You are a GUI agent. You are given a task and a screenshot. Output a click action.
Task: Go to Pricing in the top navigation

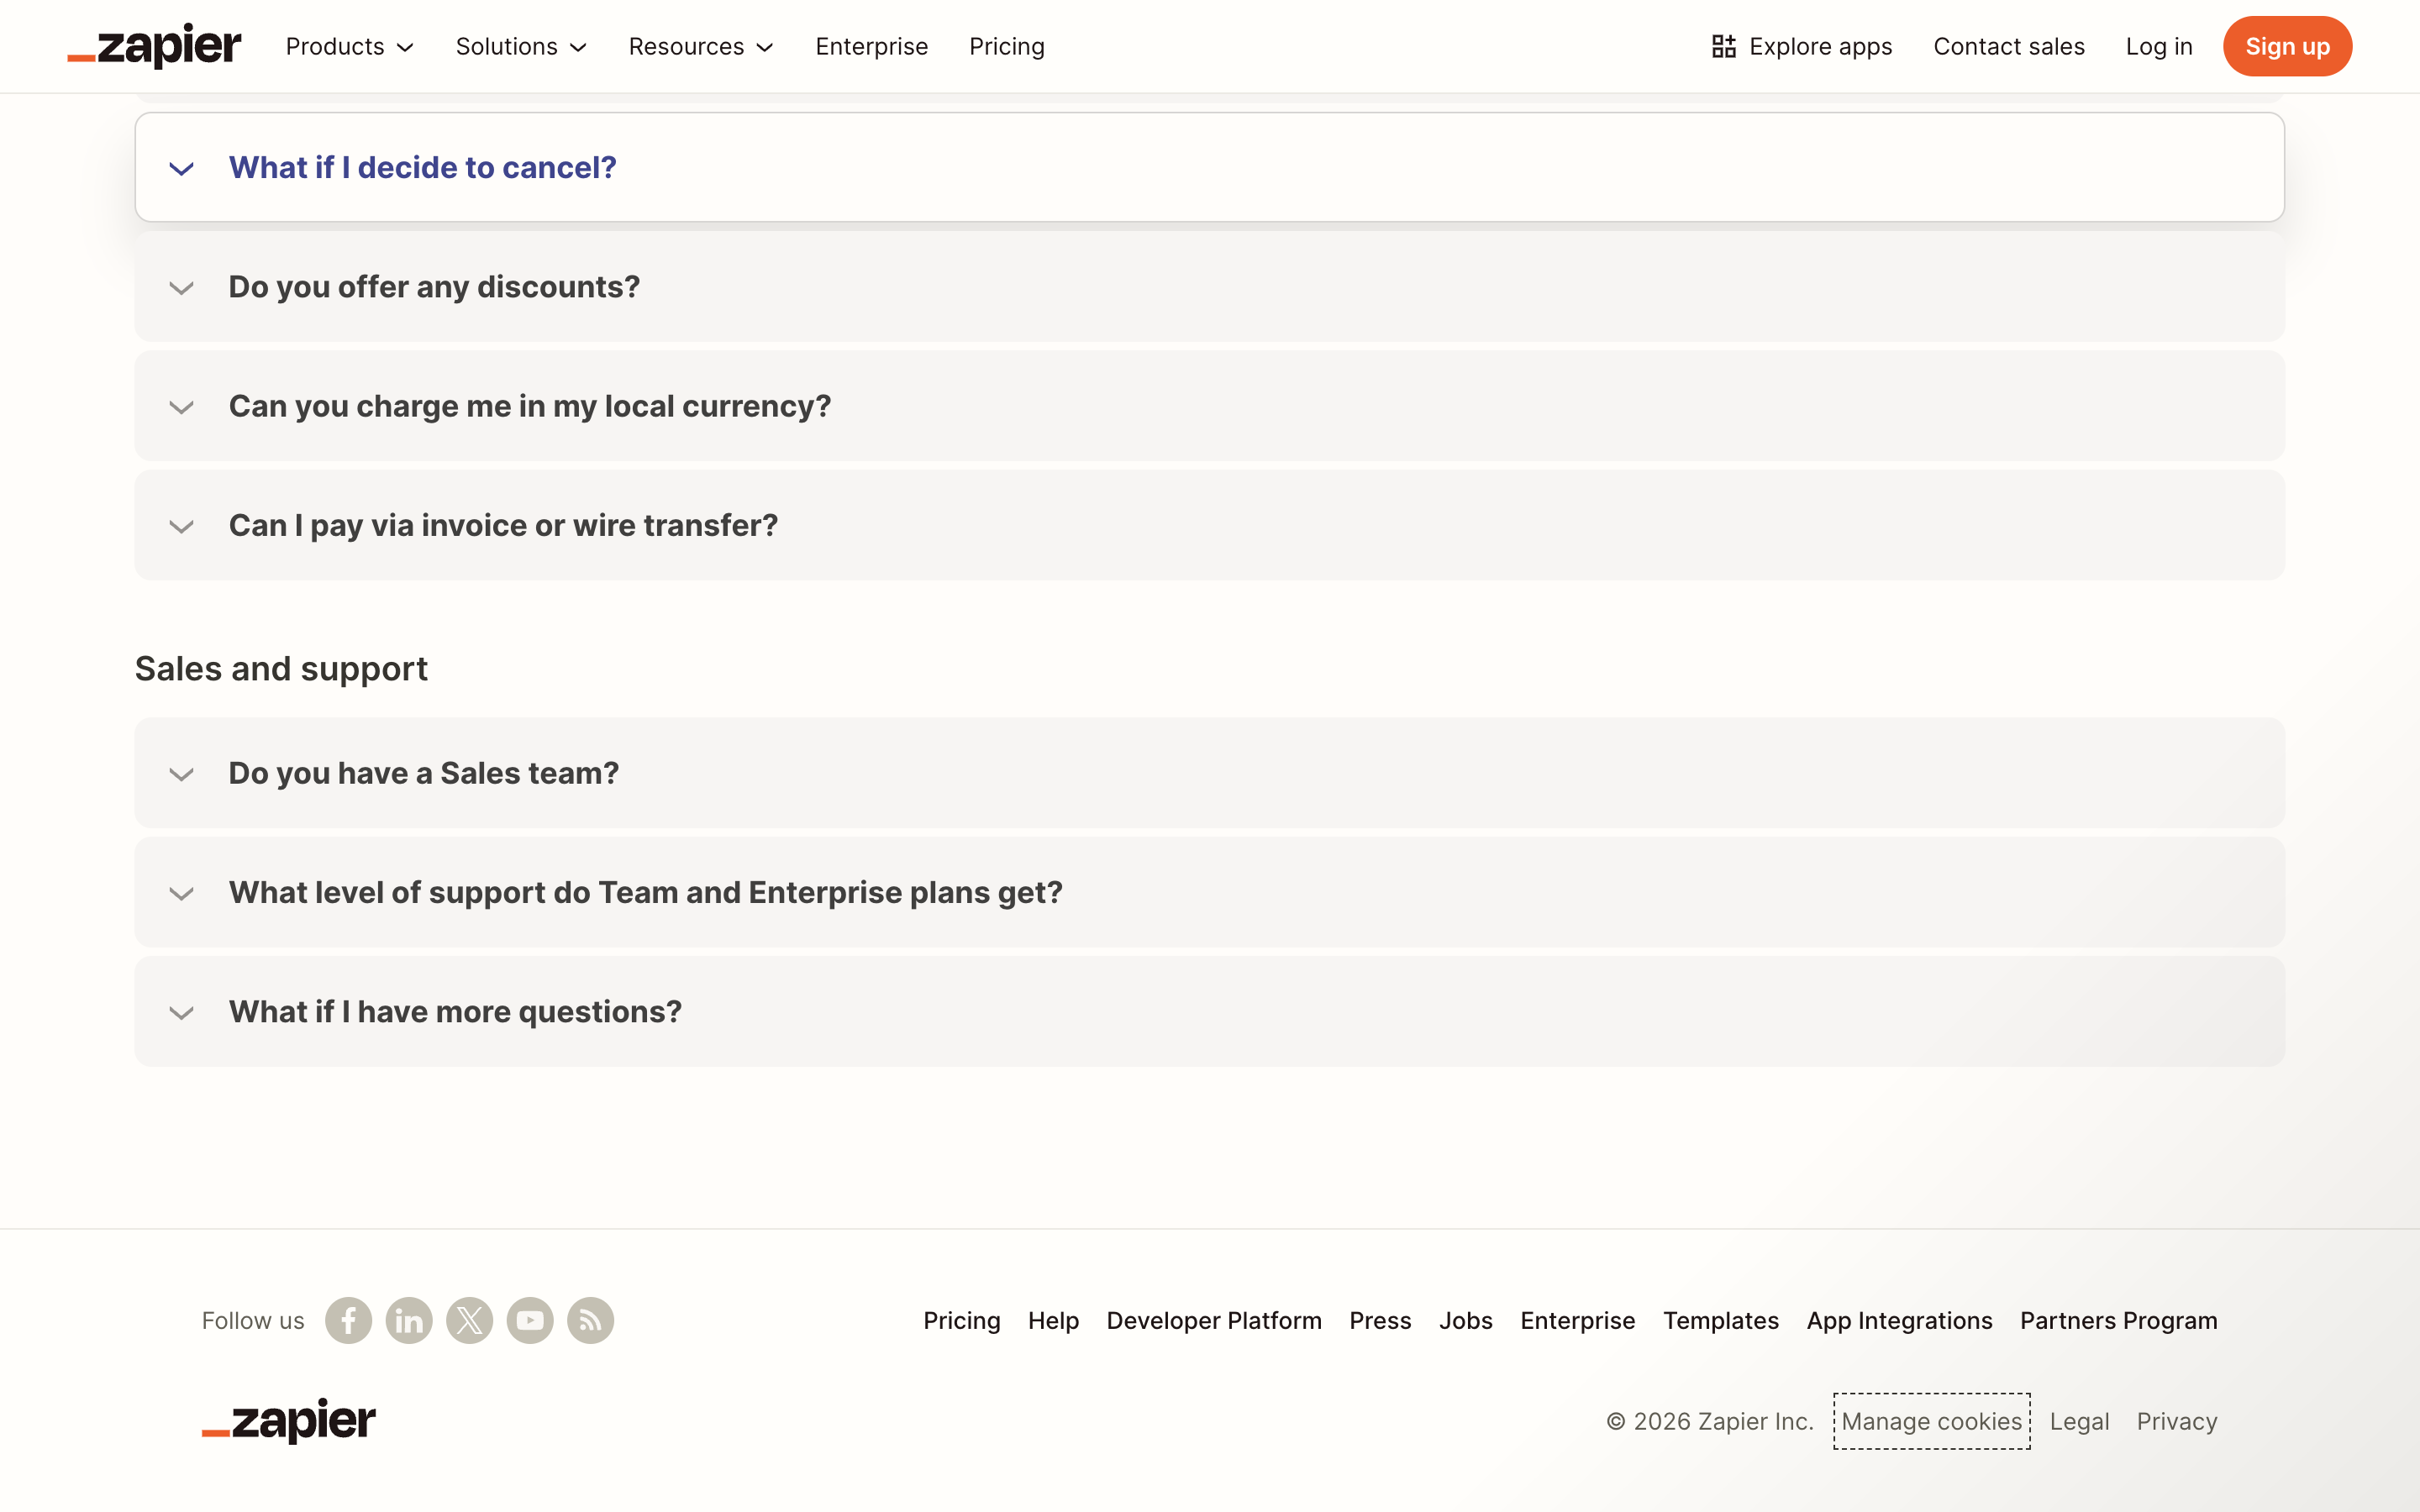[1006, 46]
